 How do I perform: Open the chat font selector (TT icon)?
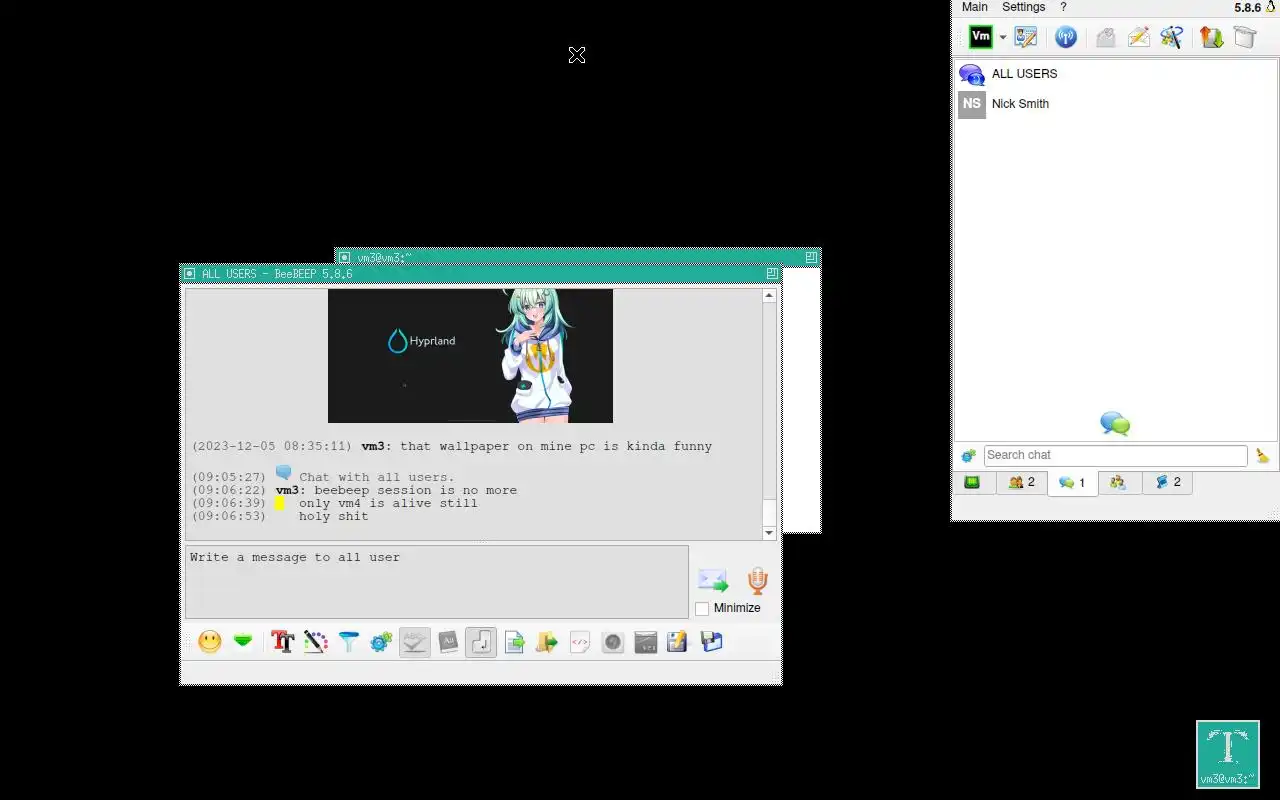click(x=282, y=642)
